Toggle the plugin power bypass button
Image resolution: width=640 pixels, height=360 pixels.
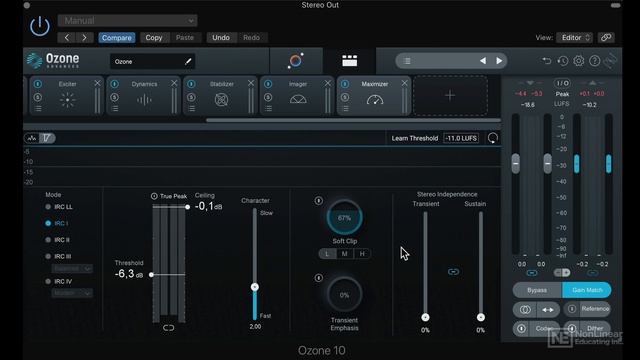pyautogui.click(x=40, y=27)
